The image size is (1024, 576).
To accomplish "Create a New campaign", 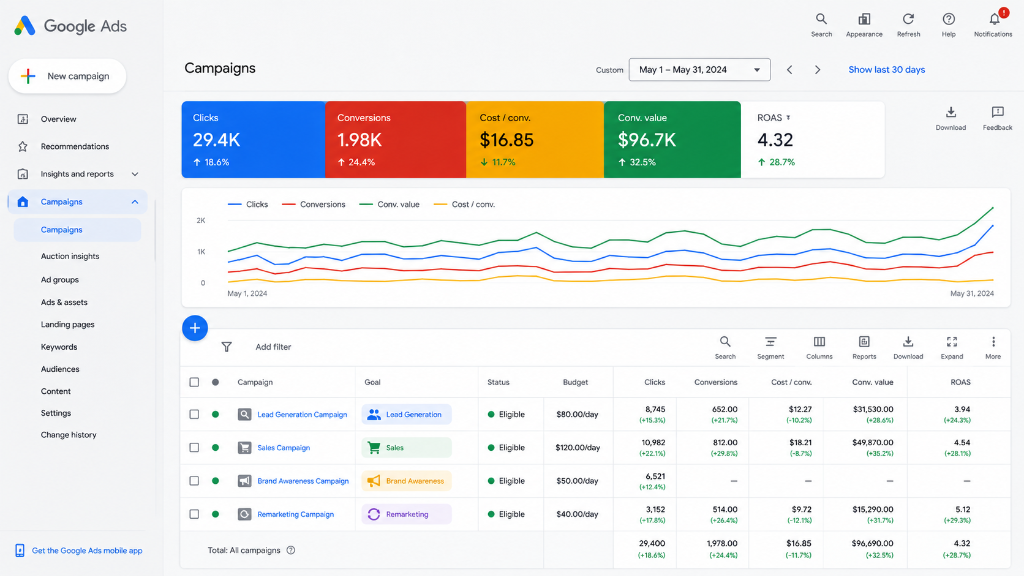I will click(67, 76).
